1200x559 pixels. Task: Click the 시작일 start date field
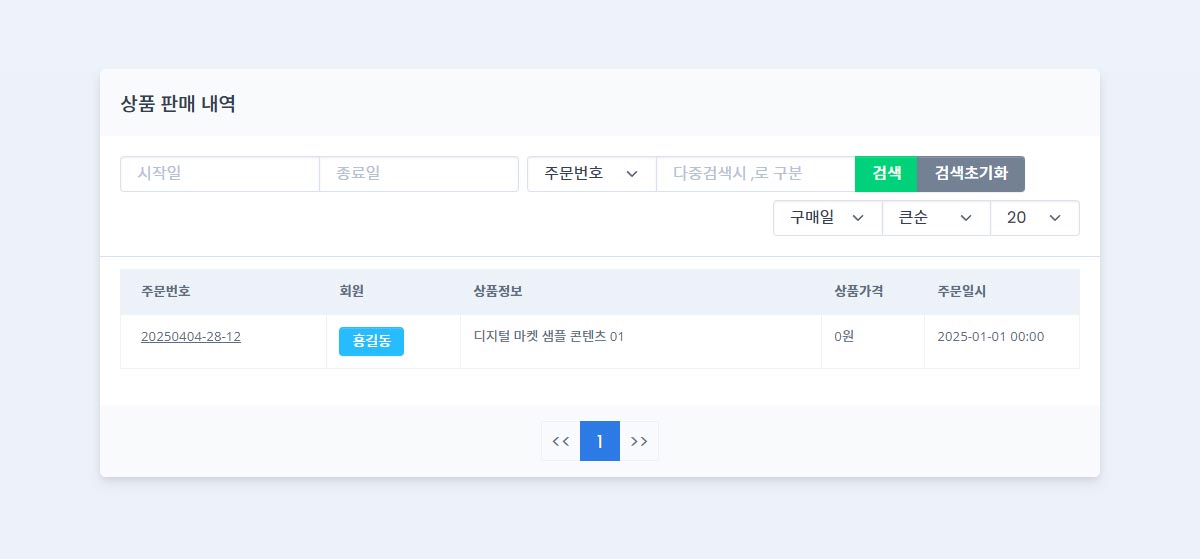(220, 174)
